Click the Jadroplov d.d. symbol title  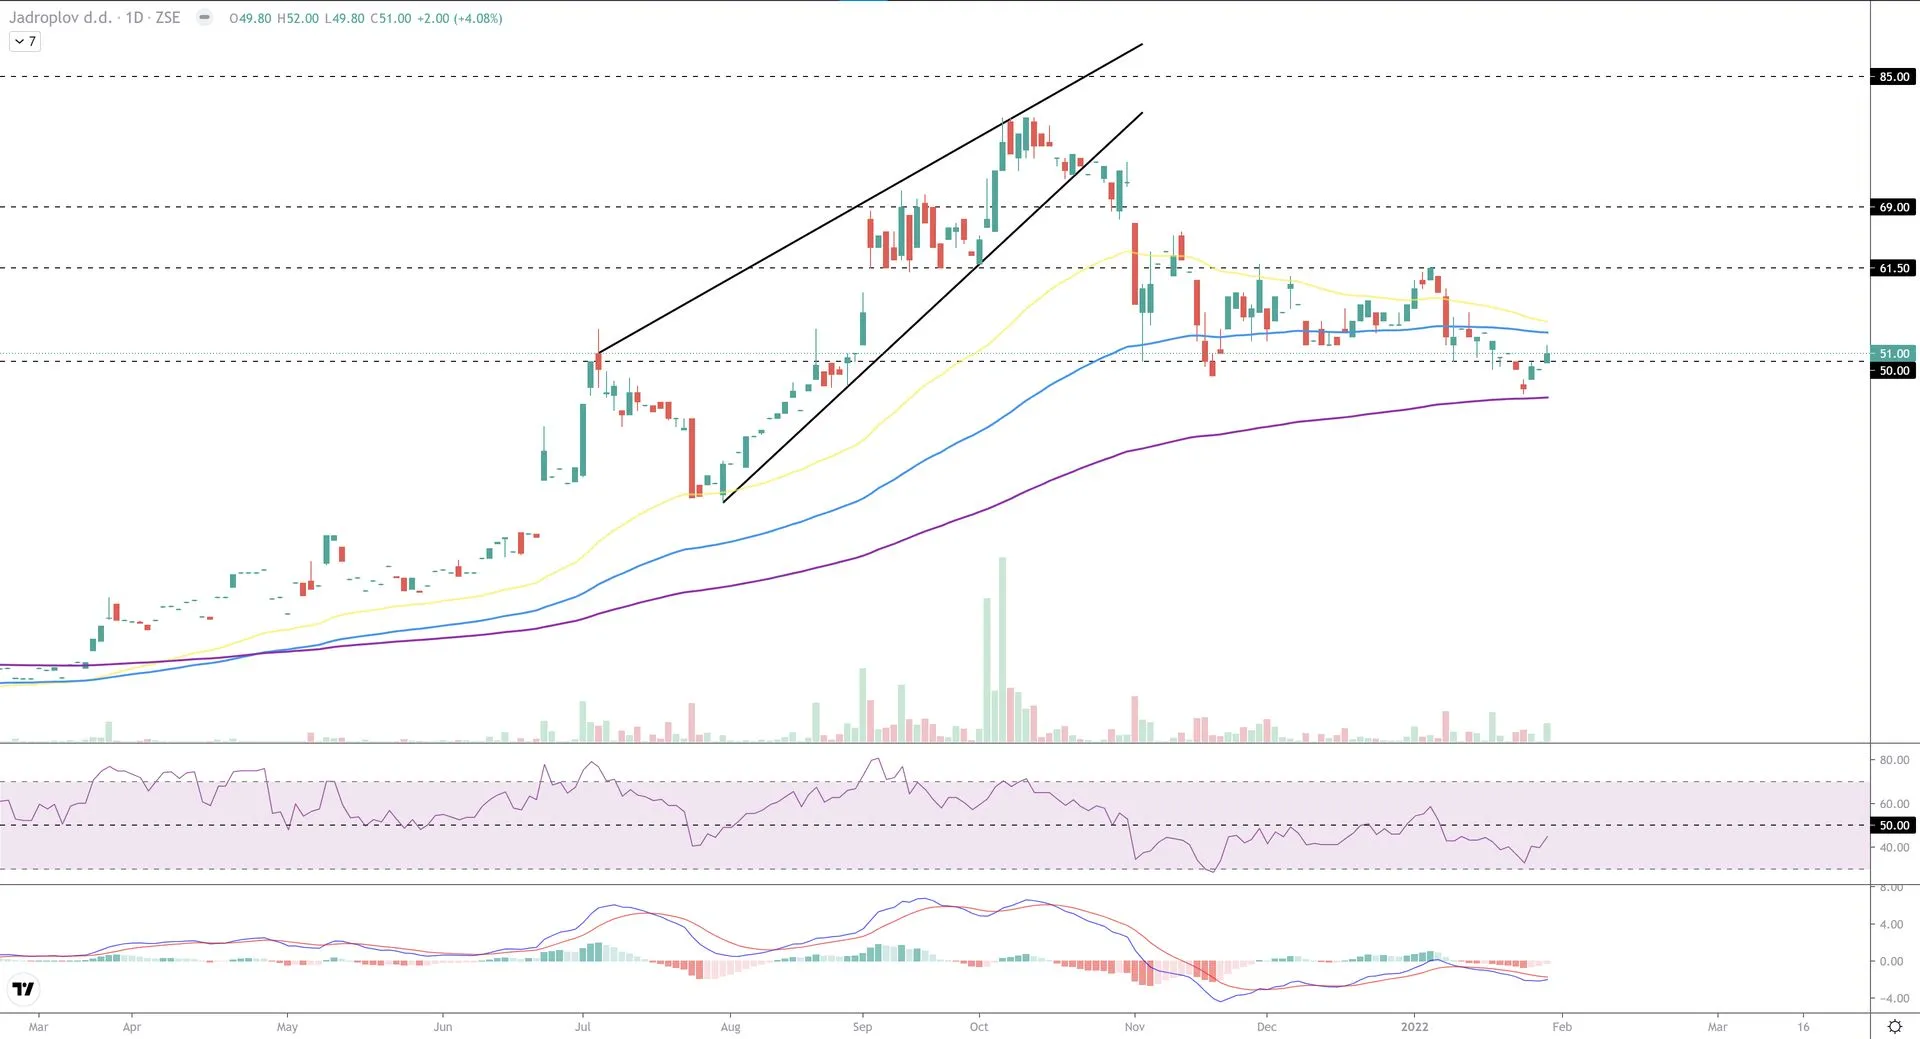(x=60, y=18)
